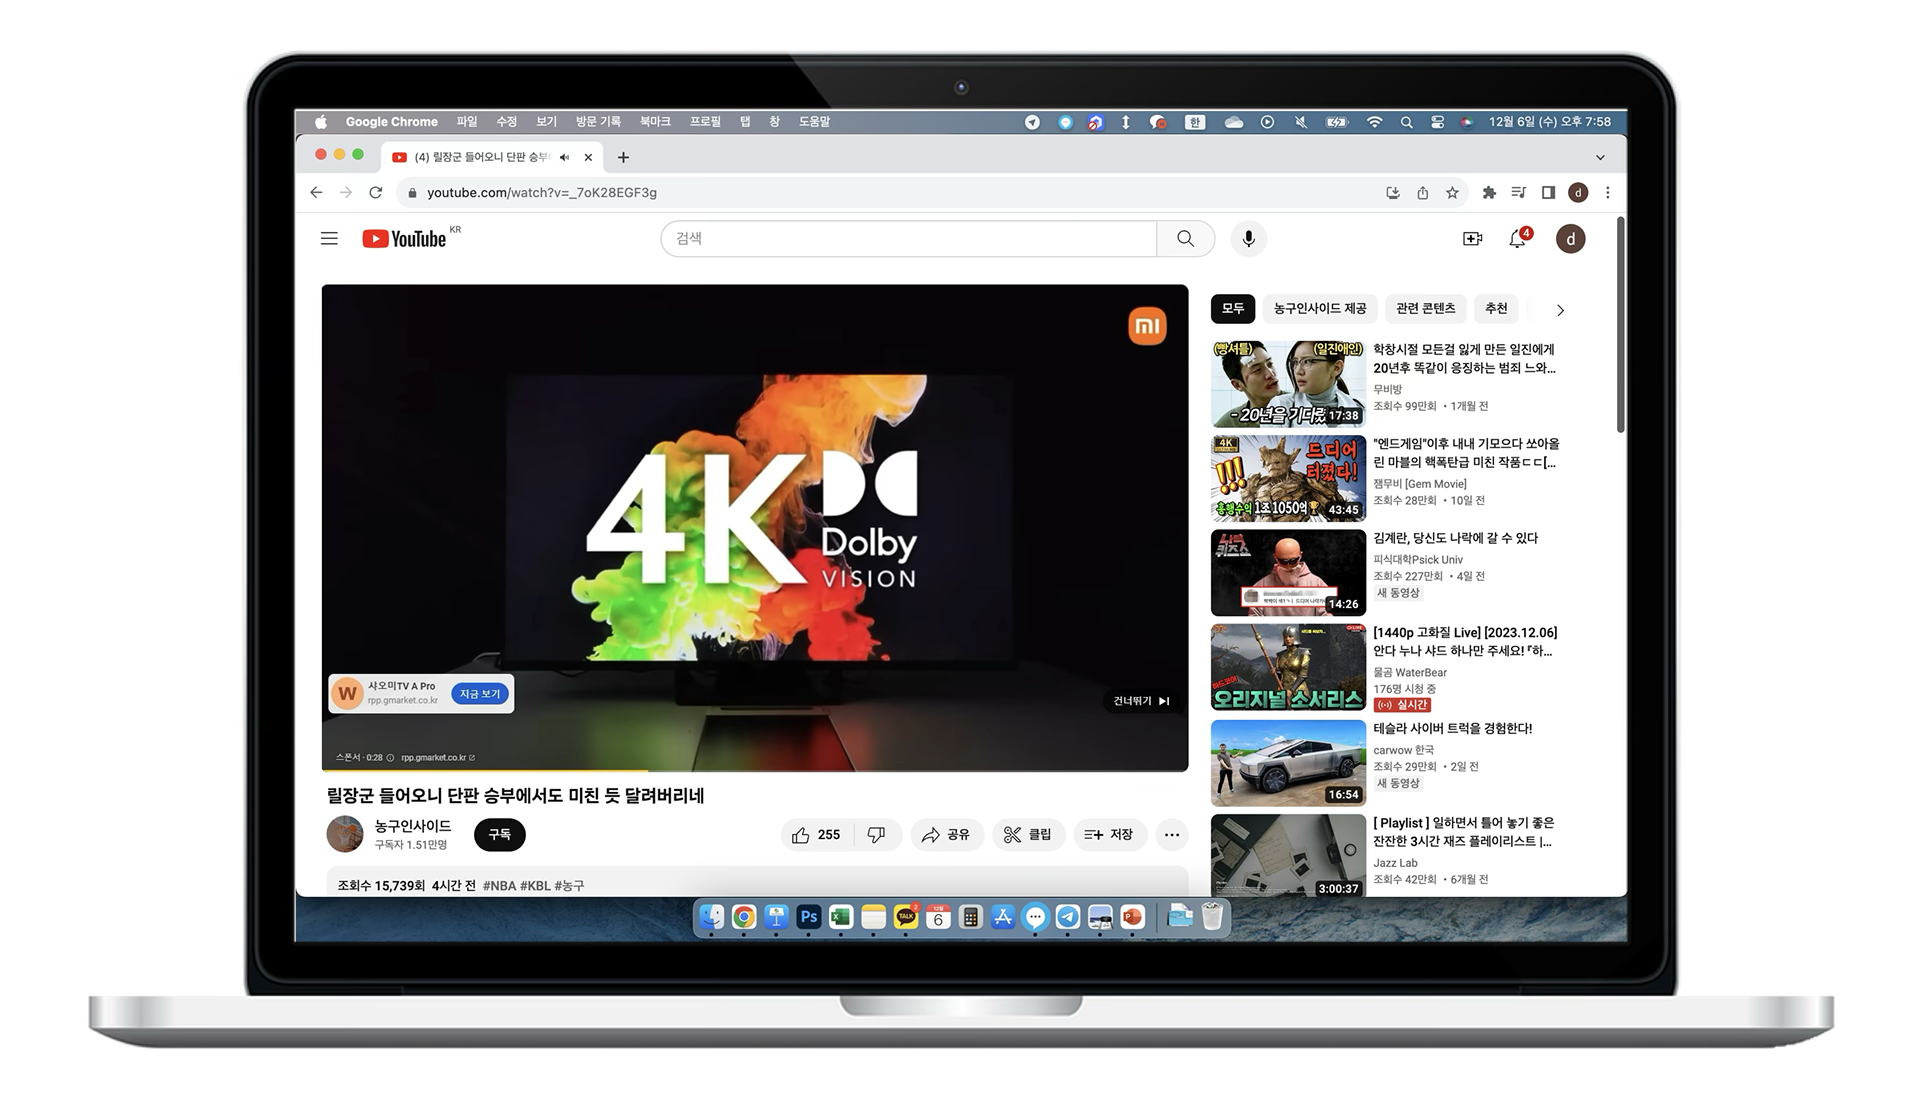Toggle Chrome side panel button
Image resolution: width=1920 pixels, height=1095 pixels.
click(1548, 193)
